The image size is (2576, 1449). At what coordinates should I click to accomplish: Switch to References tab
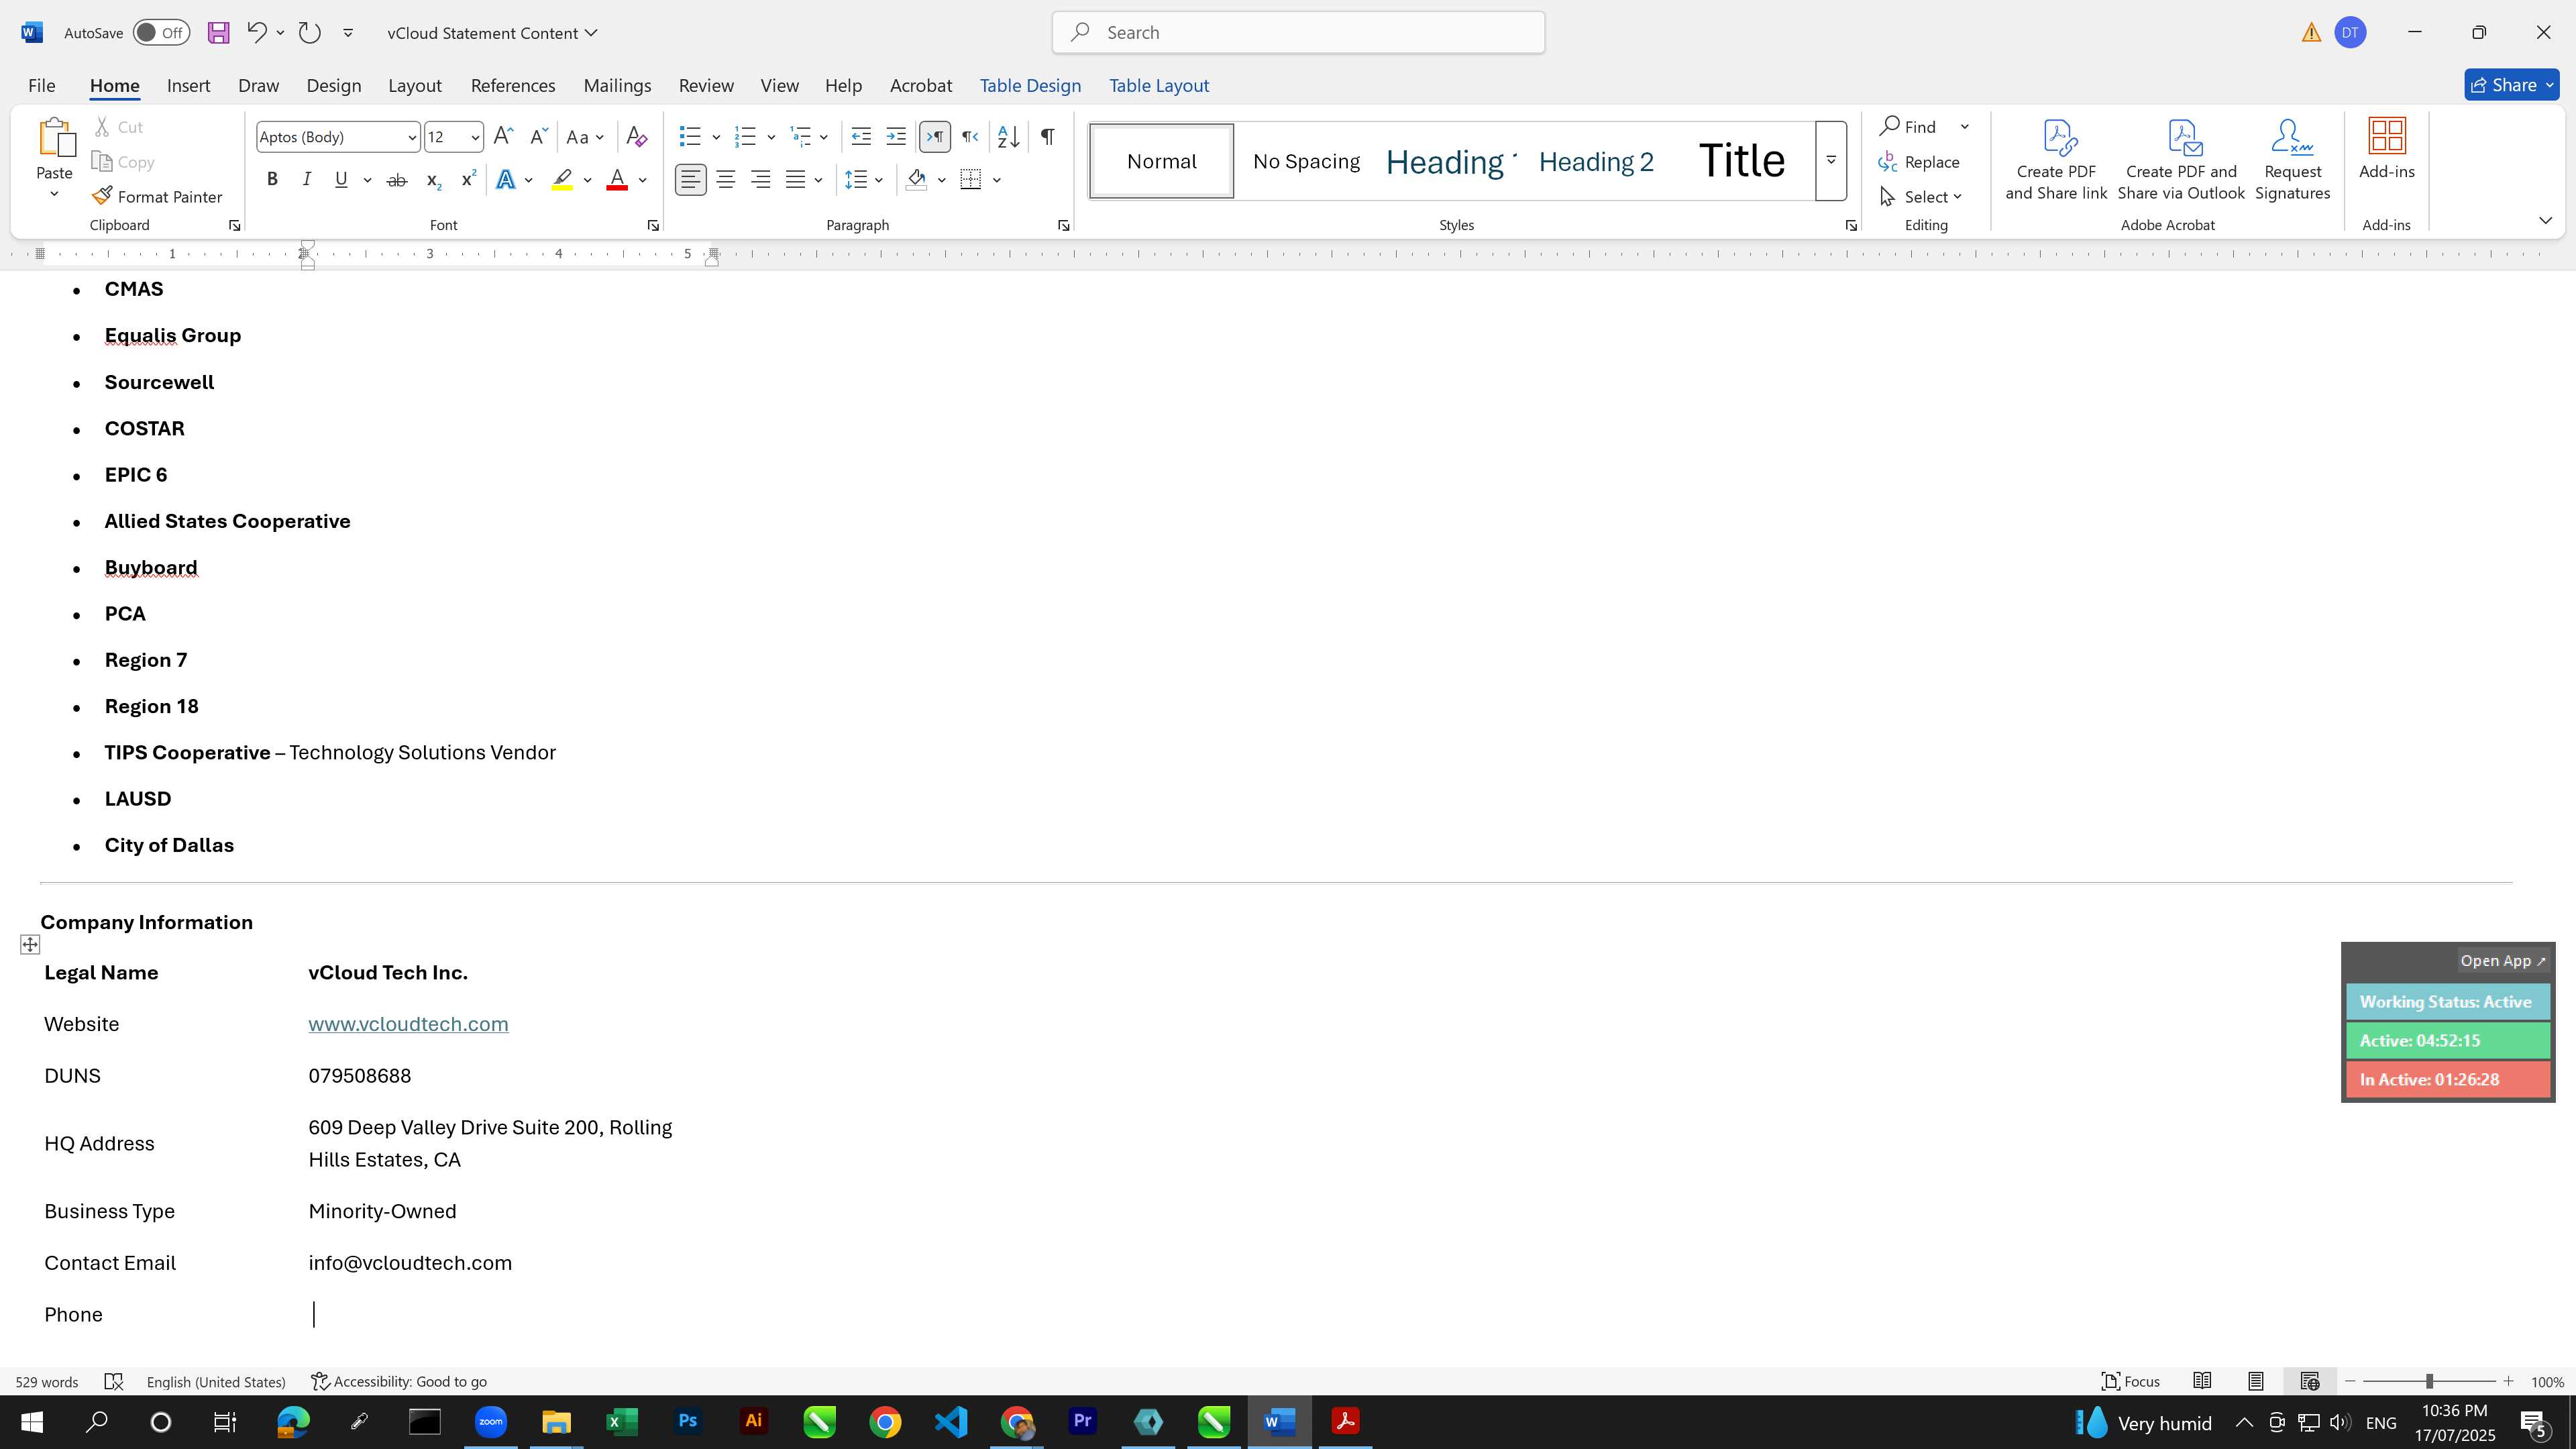pyautogui.click(x=513, y=86)
